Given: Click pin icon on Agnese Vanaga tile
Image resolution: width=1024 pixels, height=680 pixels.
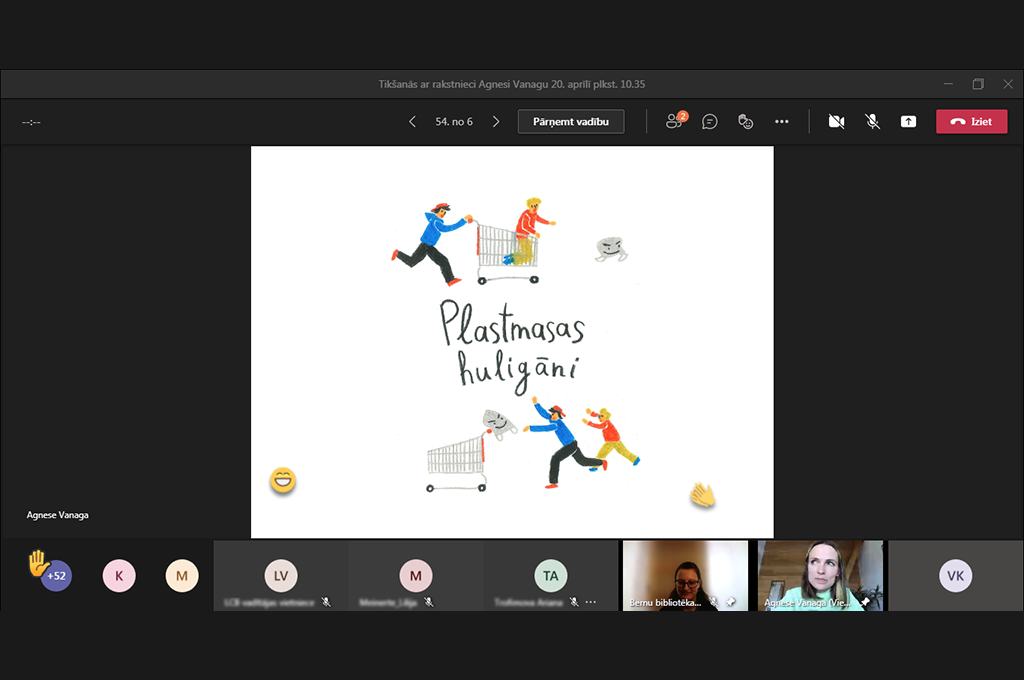Looking at the screenshot, I should pyautogui.click(x=865, y=602).
